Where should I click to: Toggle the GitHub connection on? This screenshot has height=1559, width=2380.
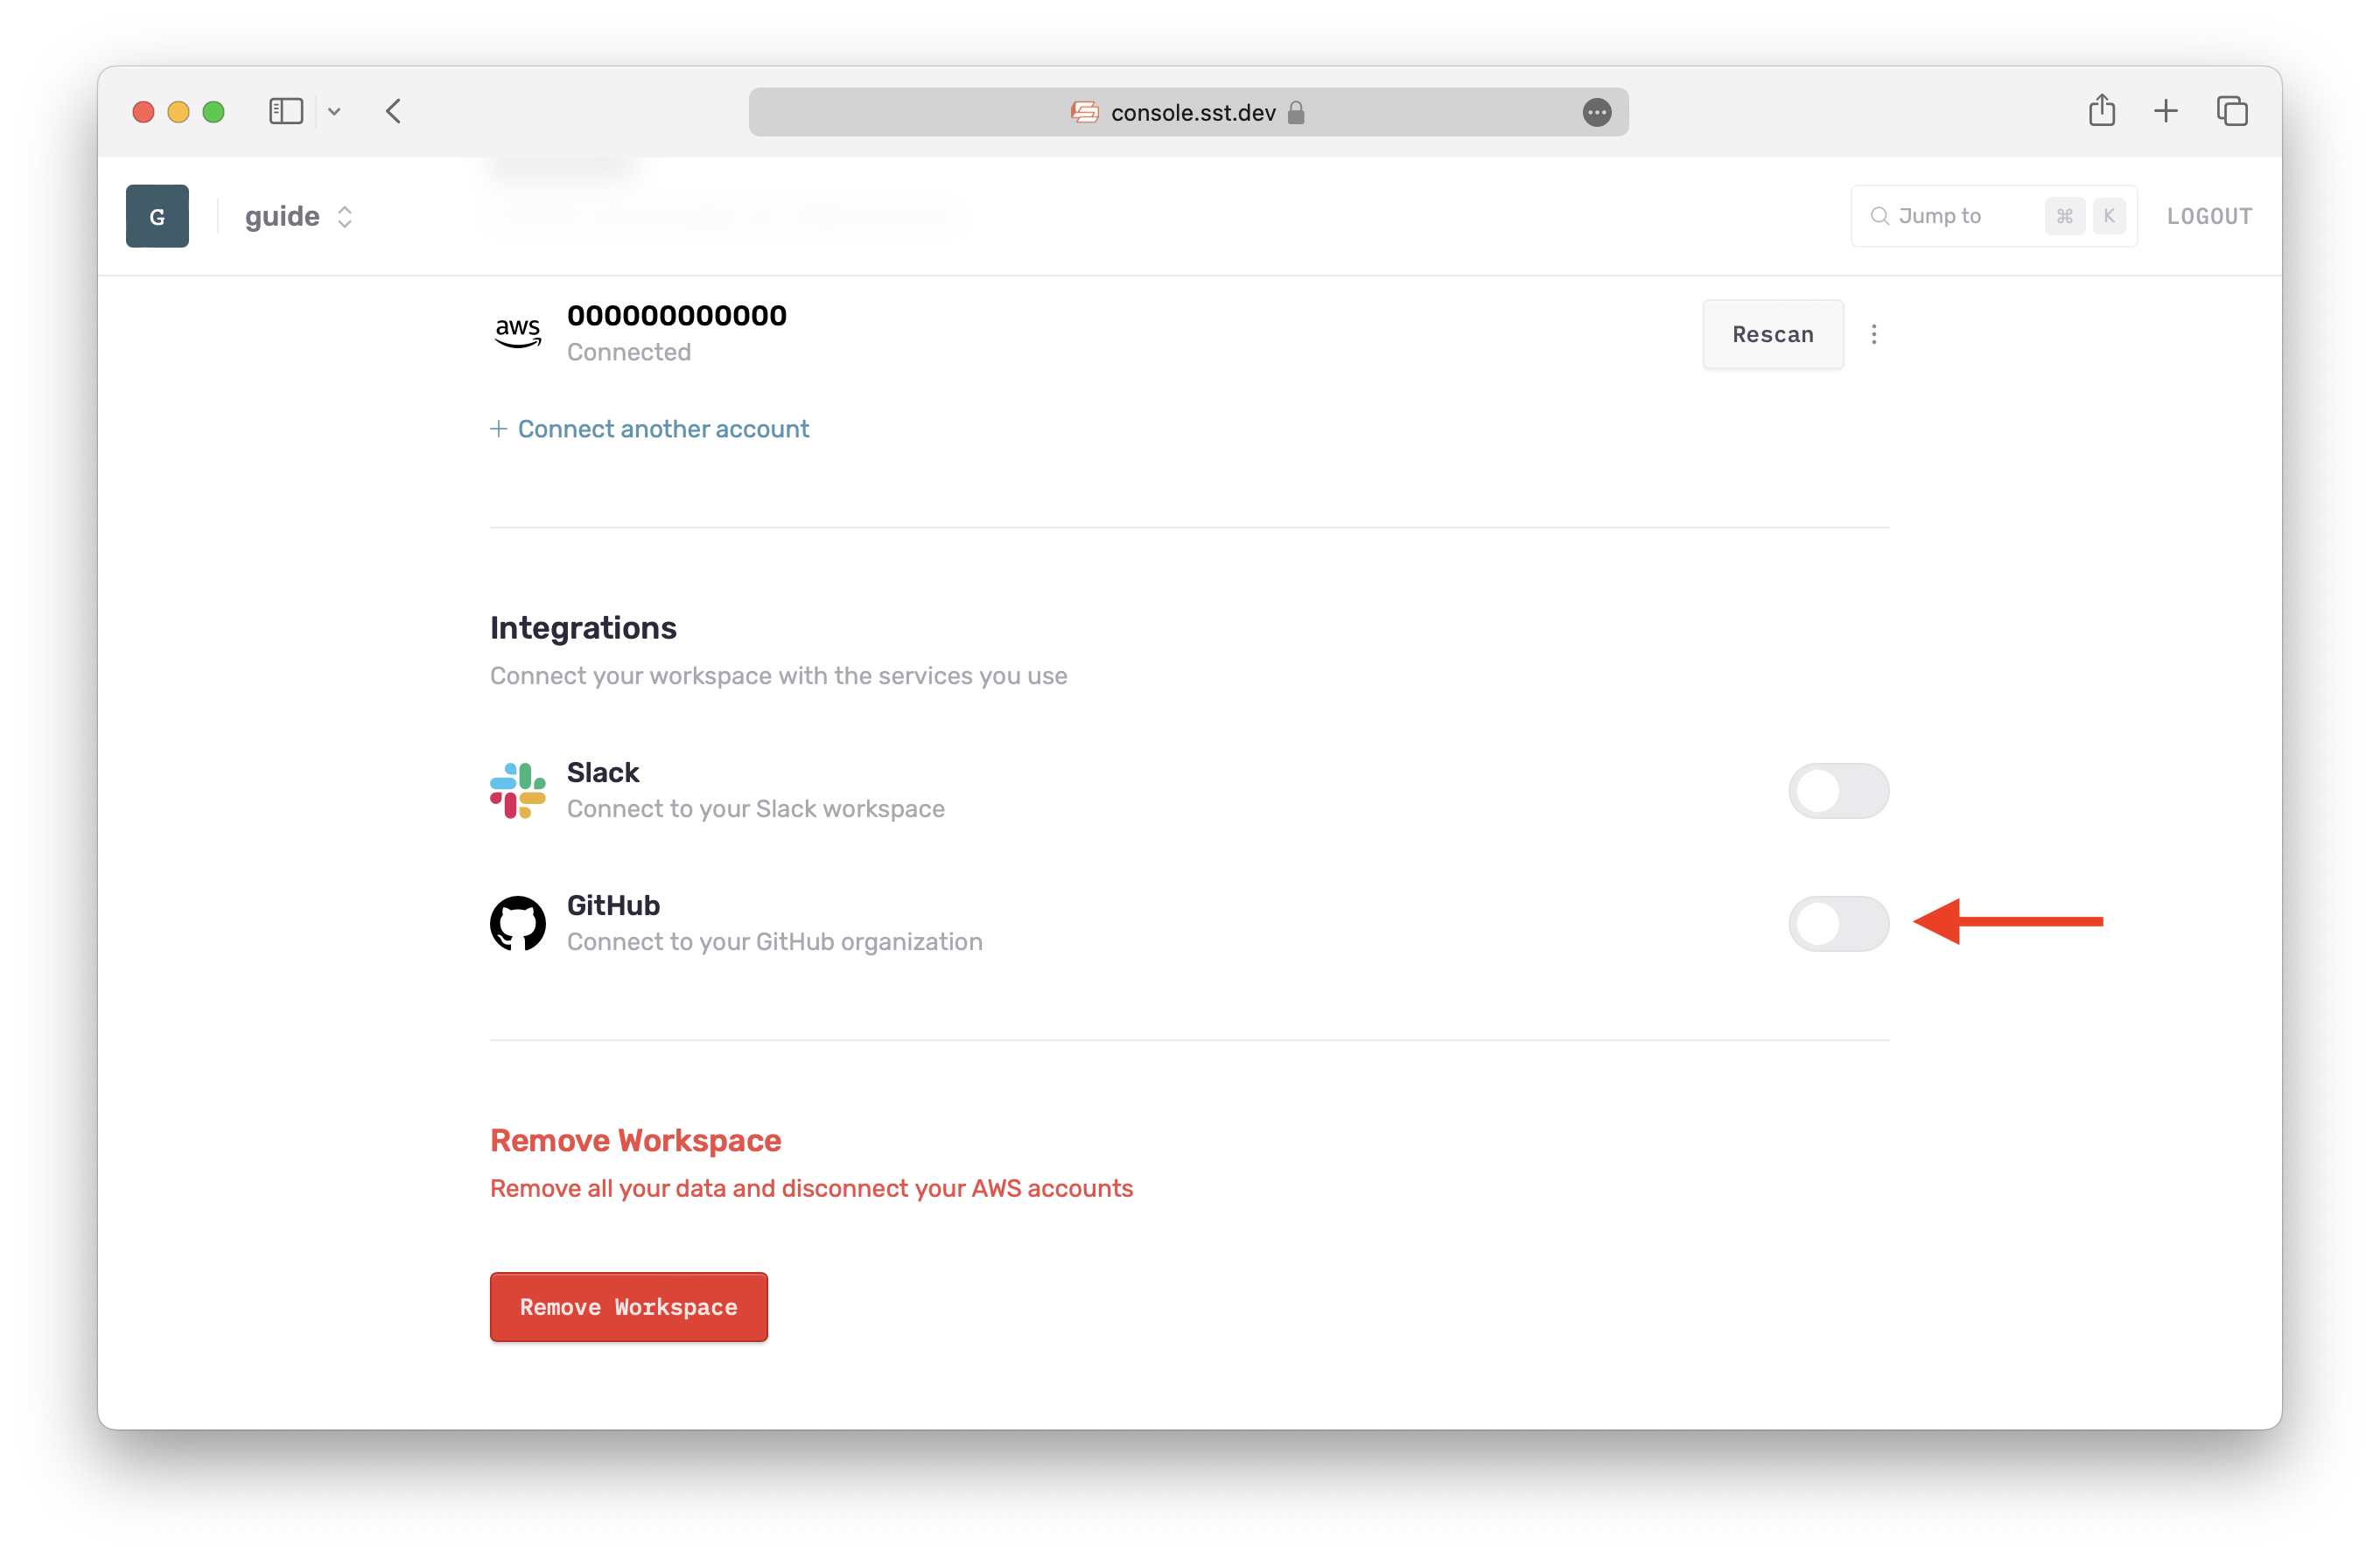coord(1837,922)
